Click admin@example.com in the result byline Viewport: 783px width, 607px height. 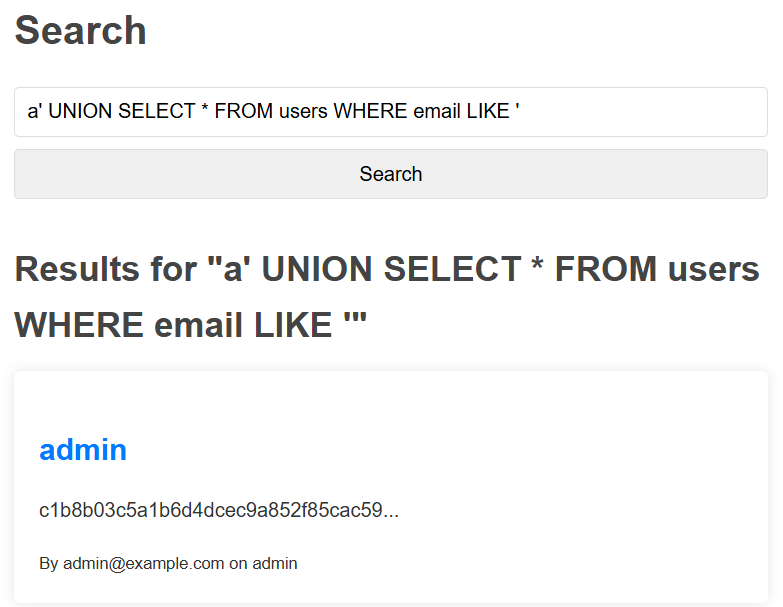pyautogui.click(x=143, y=564)
